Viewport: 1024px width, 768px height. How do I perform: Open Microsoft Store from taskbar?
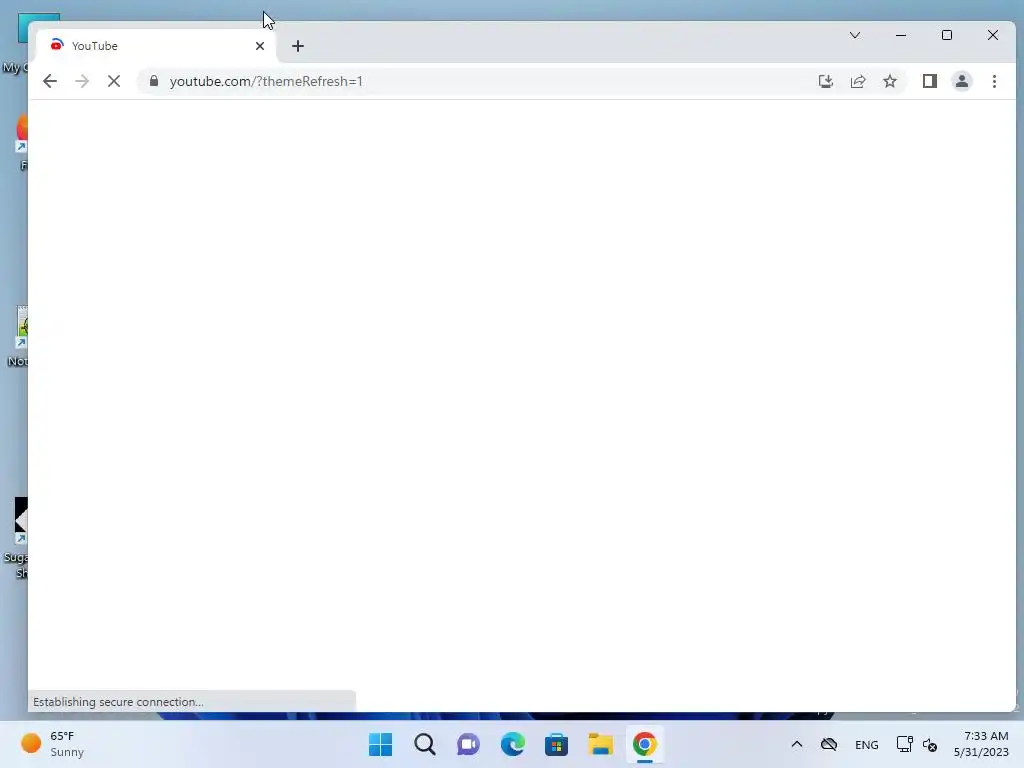(556, 744)
